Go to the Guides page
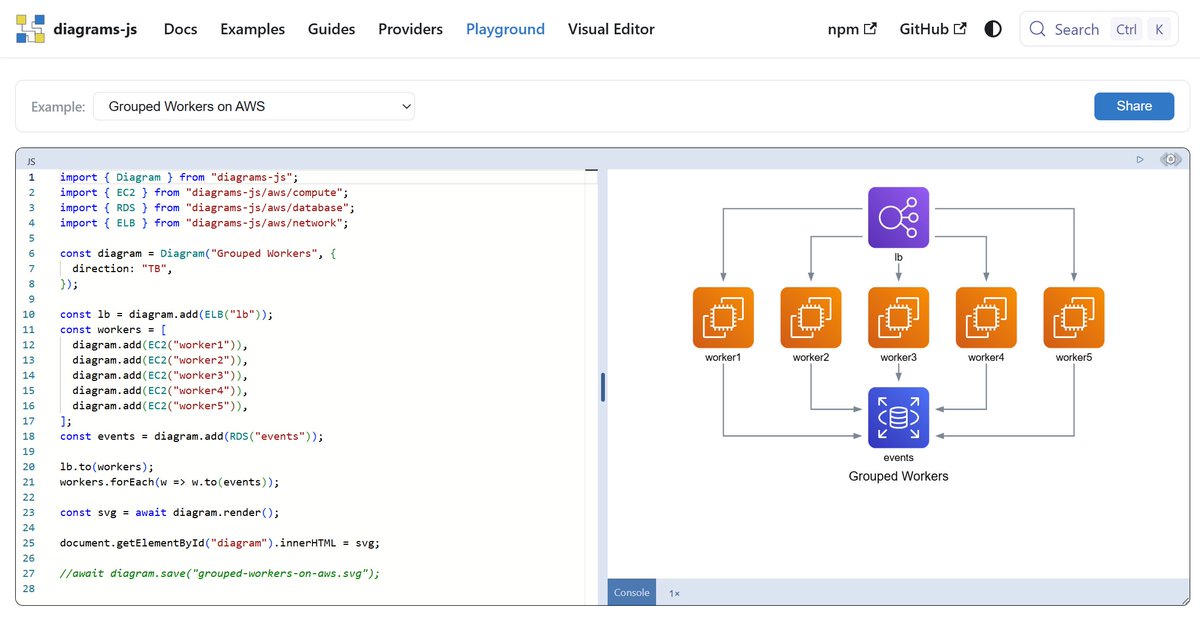Image resolution: width=1200 pixels, height=621 pixels. click(331, 29)
